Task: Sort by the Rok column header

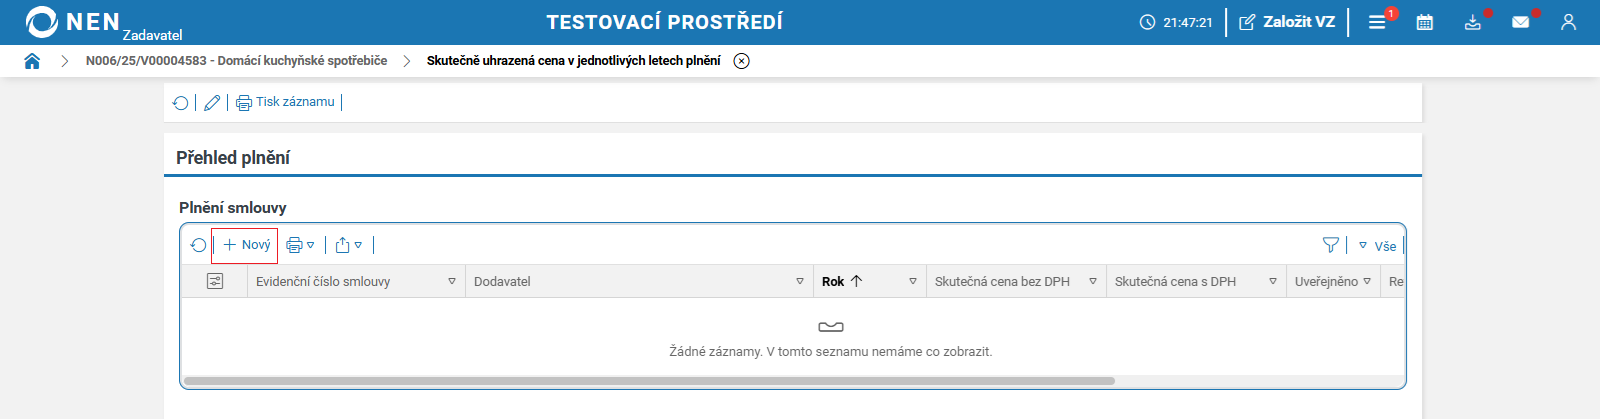Action: coord(842,282)
